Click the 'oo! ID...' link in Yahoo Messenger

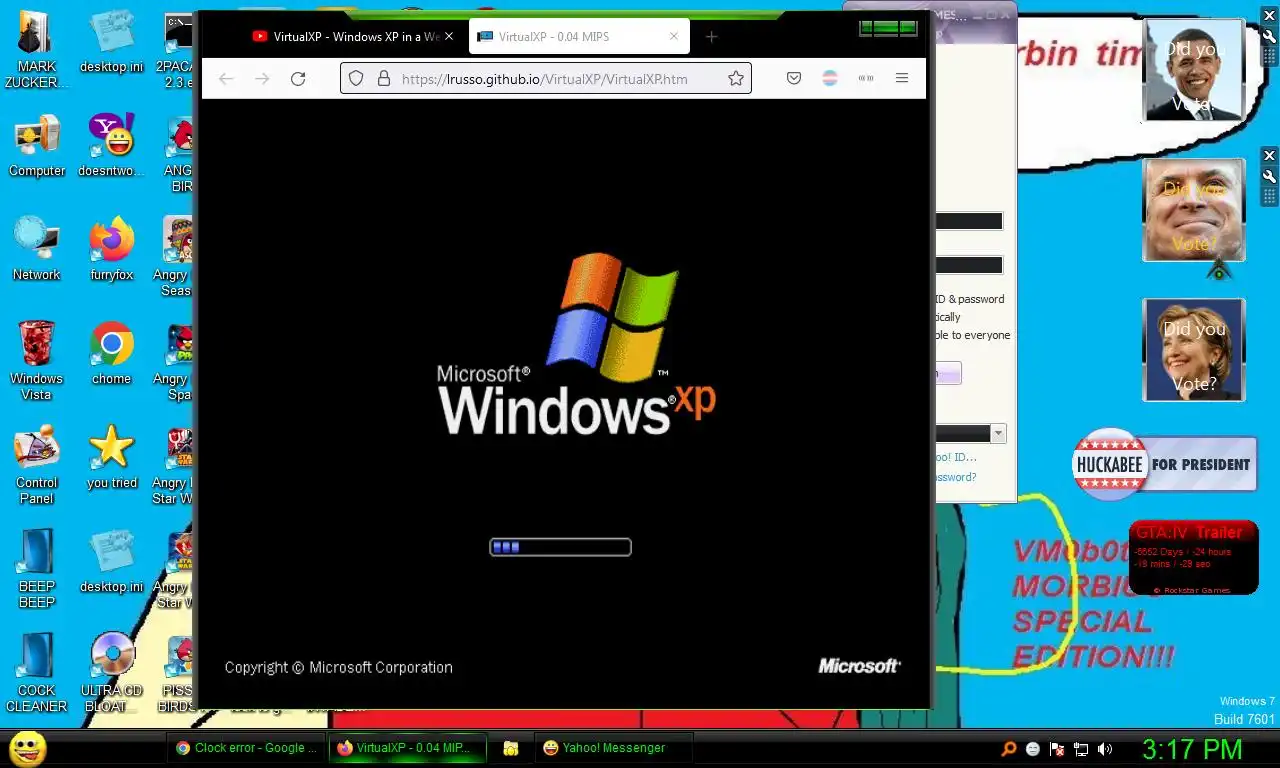coord(955,457)
